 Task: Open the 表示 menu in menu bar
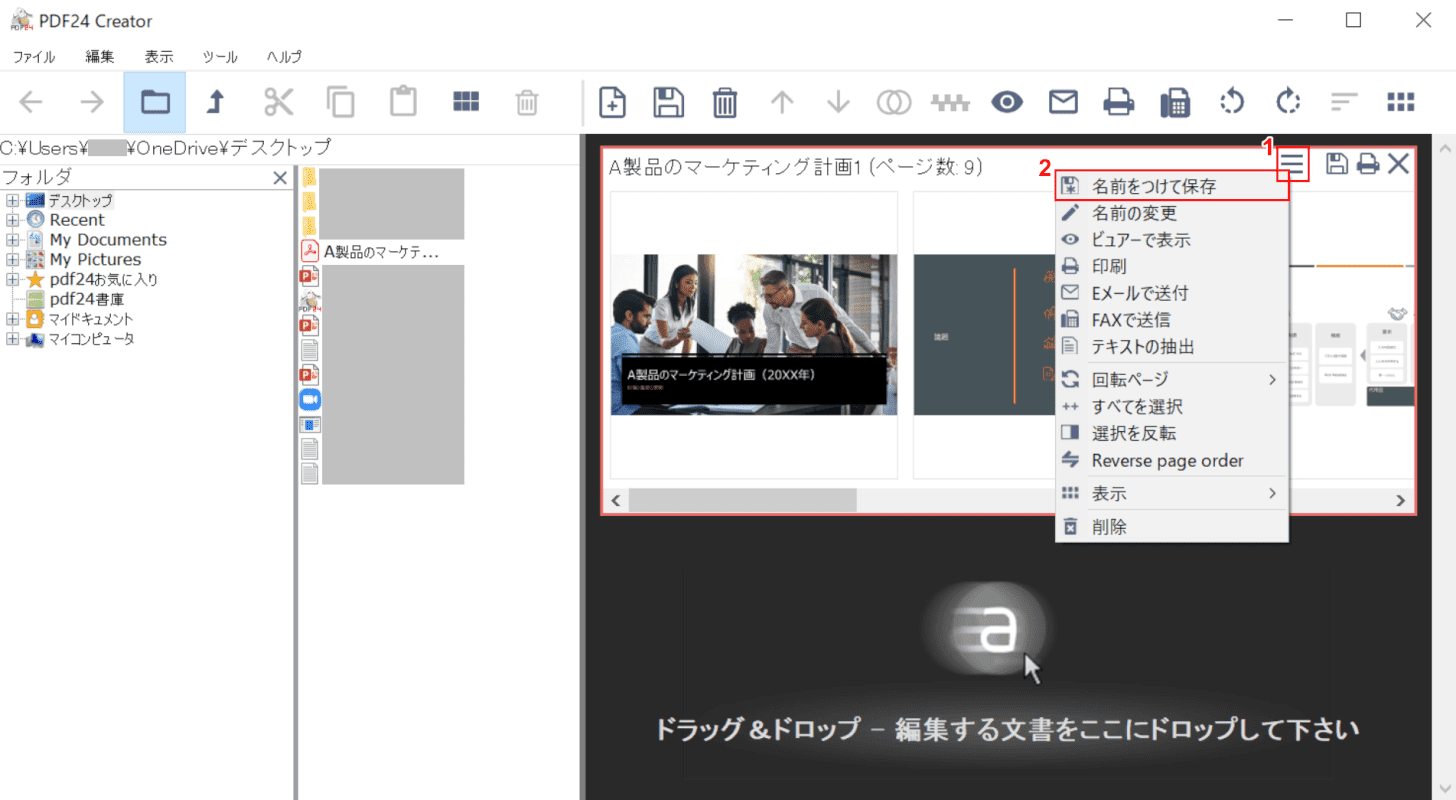(x=159, y=57)
